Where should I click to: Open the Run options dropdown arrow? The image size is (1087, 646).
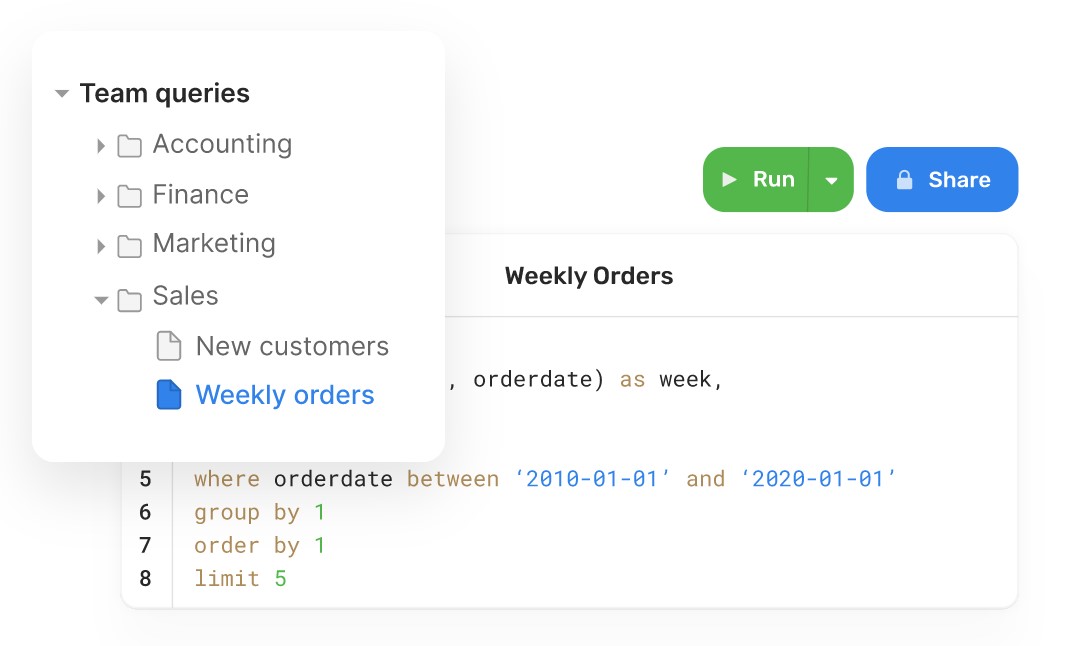click(831, 181)
